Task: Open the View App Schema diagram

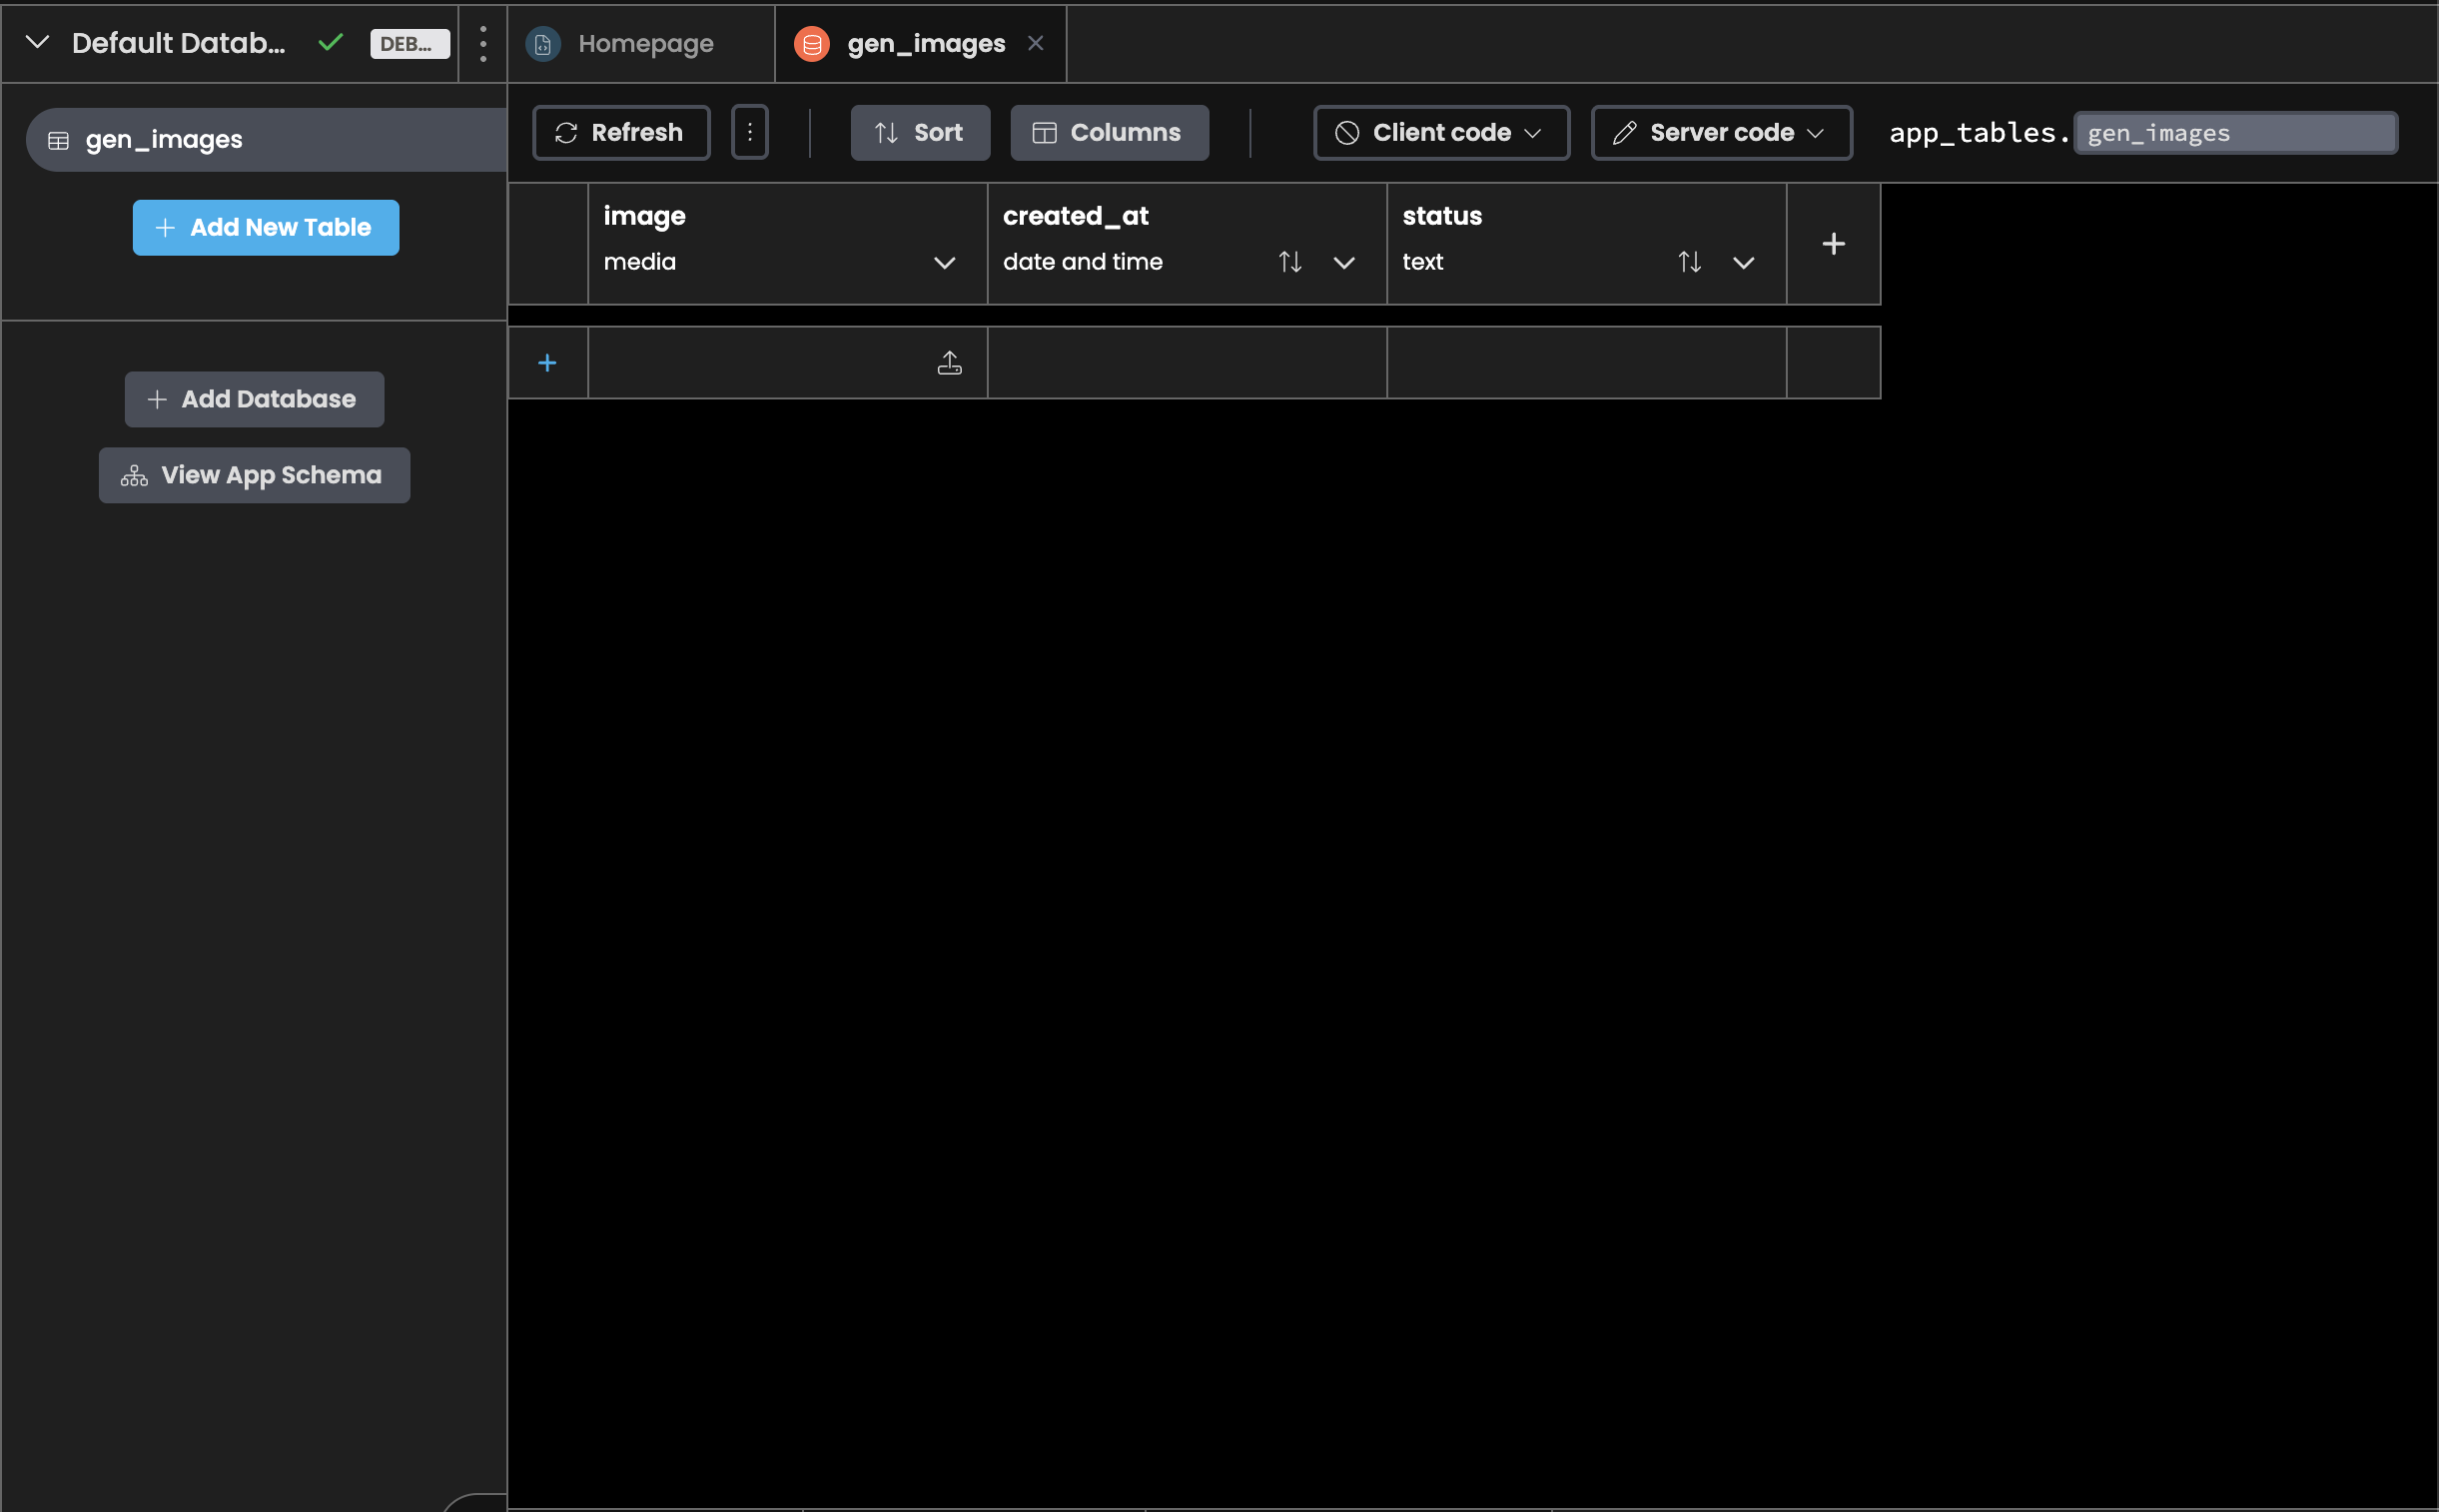Action: pyautogui.click(x=254, y=475)
